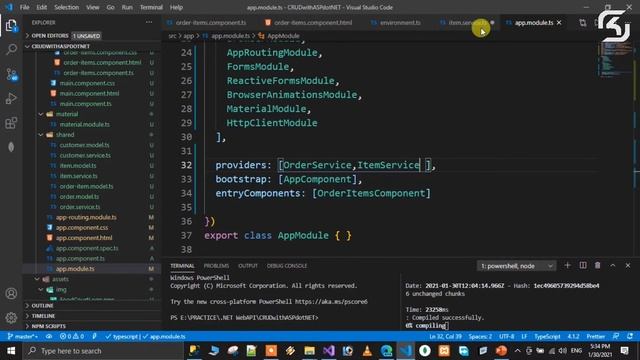640x360 pixels.
Task: Click TypeScript language mode in status bar
Action: [x=547, y=336]
